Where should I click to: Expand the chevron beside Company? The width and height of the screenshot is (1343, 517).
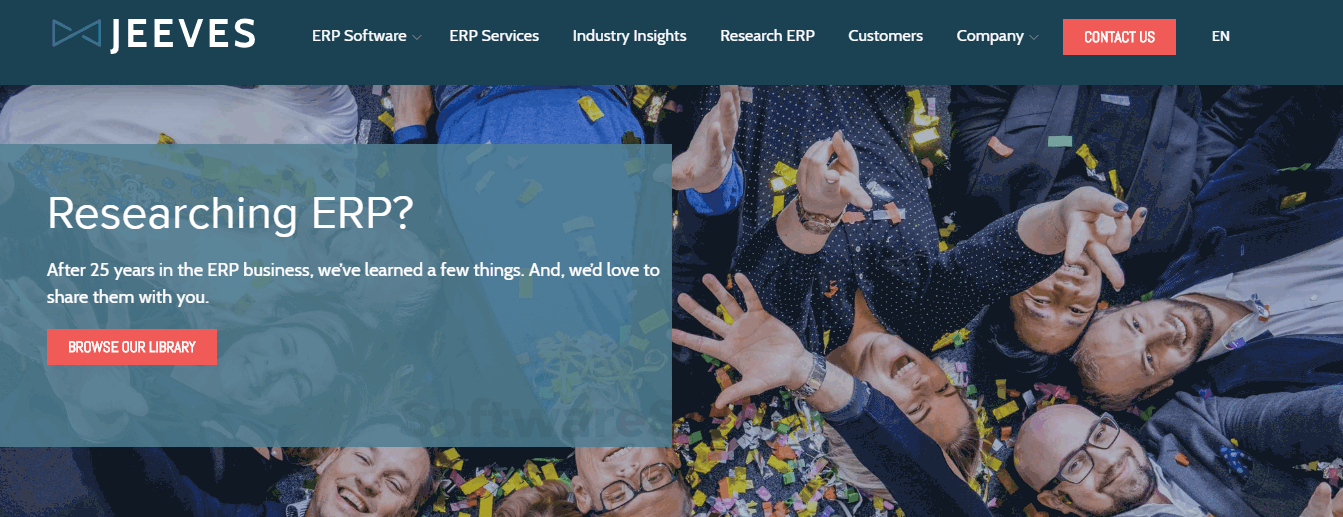tap(1034, 38)
